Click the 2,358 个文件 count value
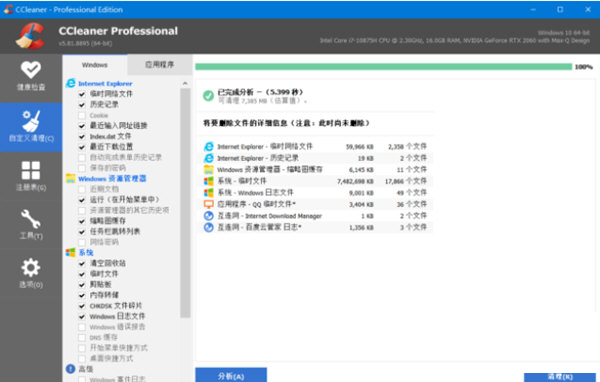 coord(407,147)
